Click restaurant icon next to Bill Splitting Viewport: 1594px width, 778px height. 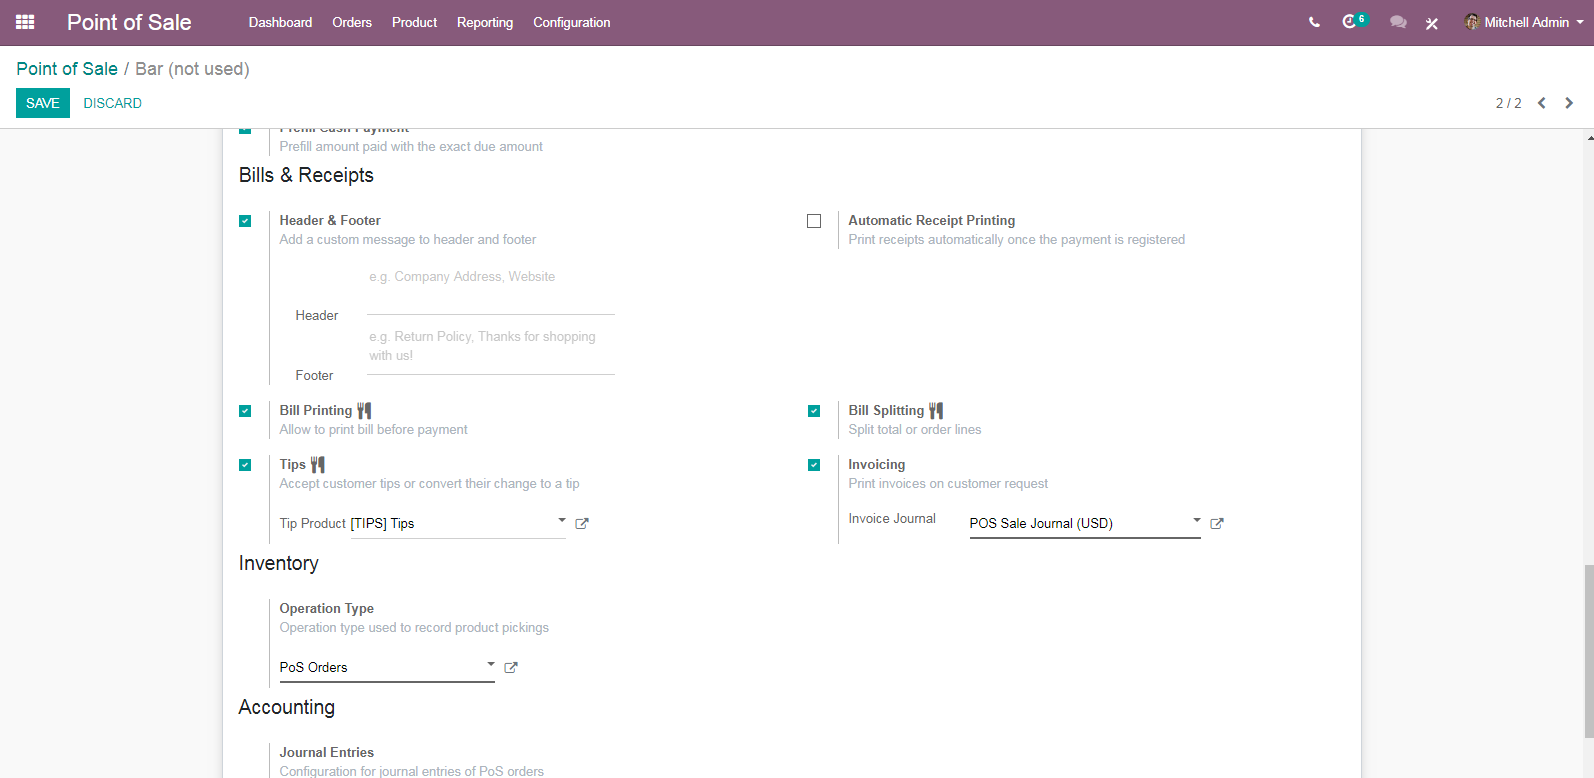(936, 410)
